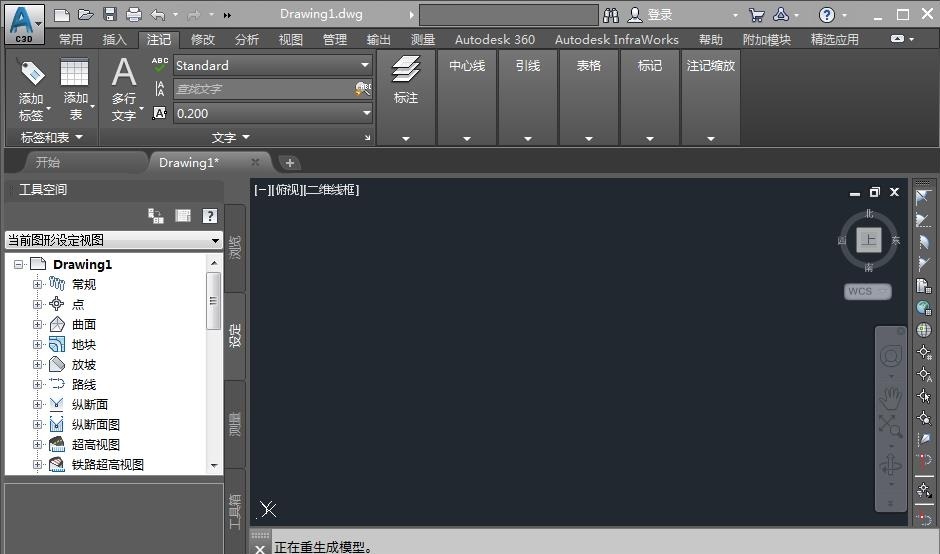Click the [二维线框] visual style control
This screenshot has width=940, height=554.
point(332,190)
